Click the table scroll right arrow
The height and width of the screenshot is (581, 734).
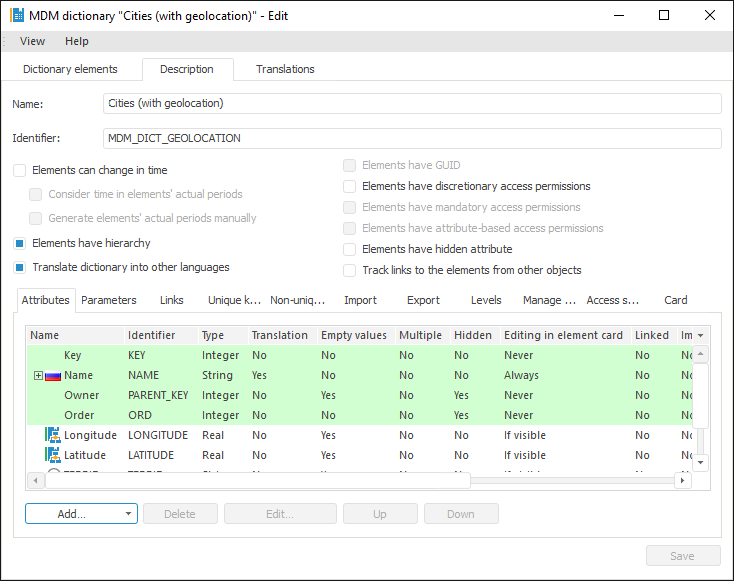(x=683, y=480)
